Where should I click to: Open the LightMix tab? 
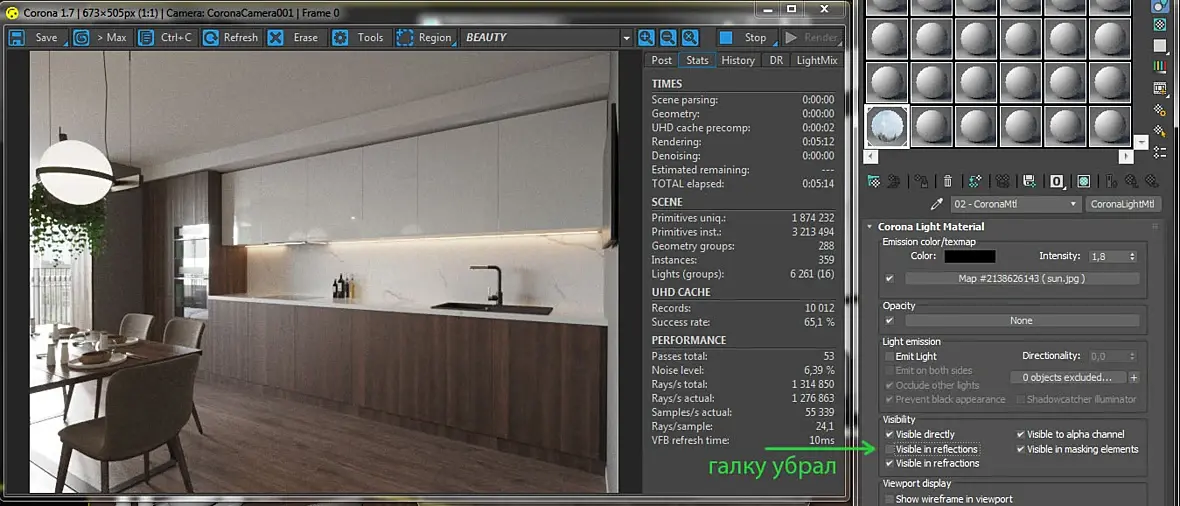(817, 60)
